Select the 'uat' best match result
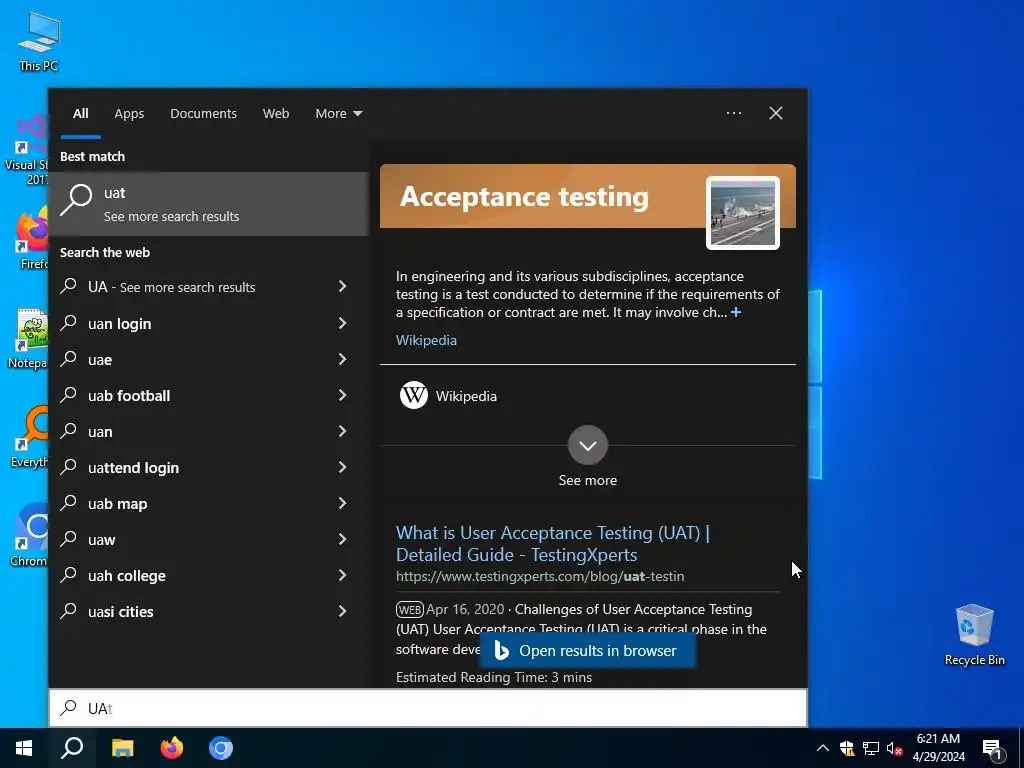 (x=209, y=204)
